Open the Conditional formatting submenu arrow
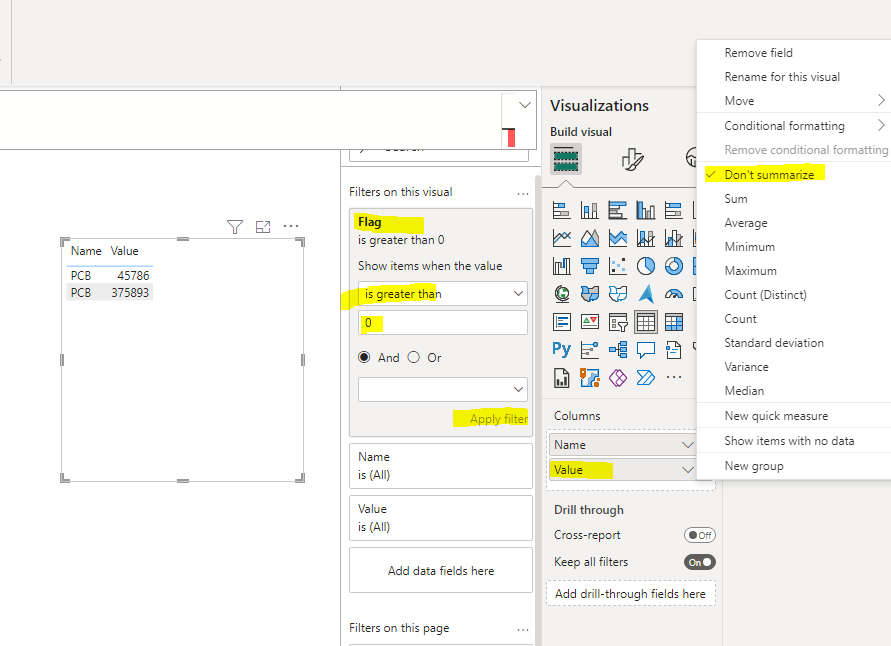 [x=880, y=126]
